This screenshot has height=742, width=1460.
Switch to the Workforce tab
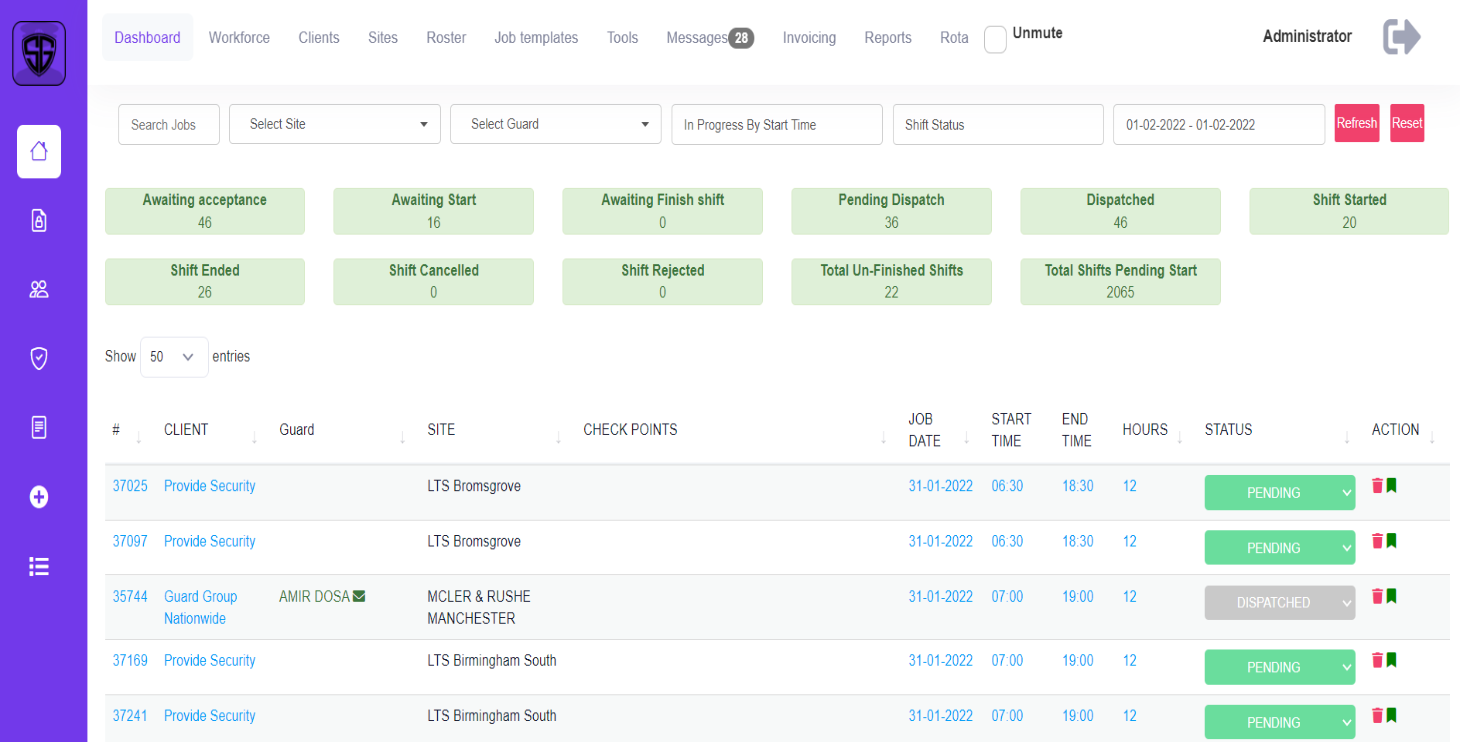click(x=239, y=37)
